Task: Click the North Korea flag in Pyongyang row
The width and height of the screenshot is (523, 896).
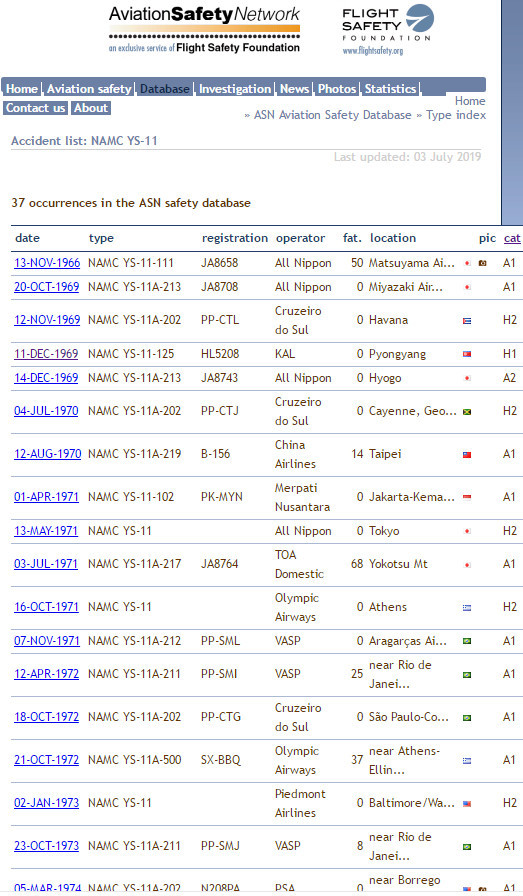Action: (467, 354)
